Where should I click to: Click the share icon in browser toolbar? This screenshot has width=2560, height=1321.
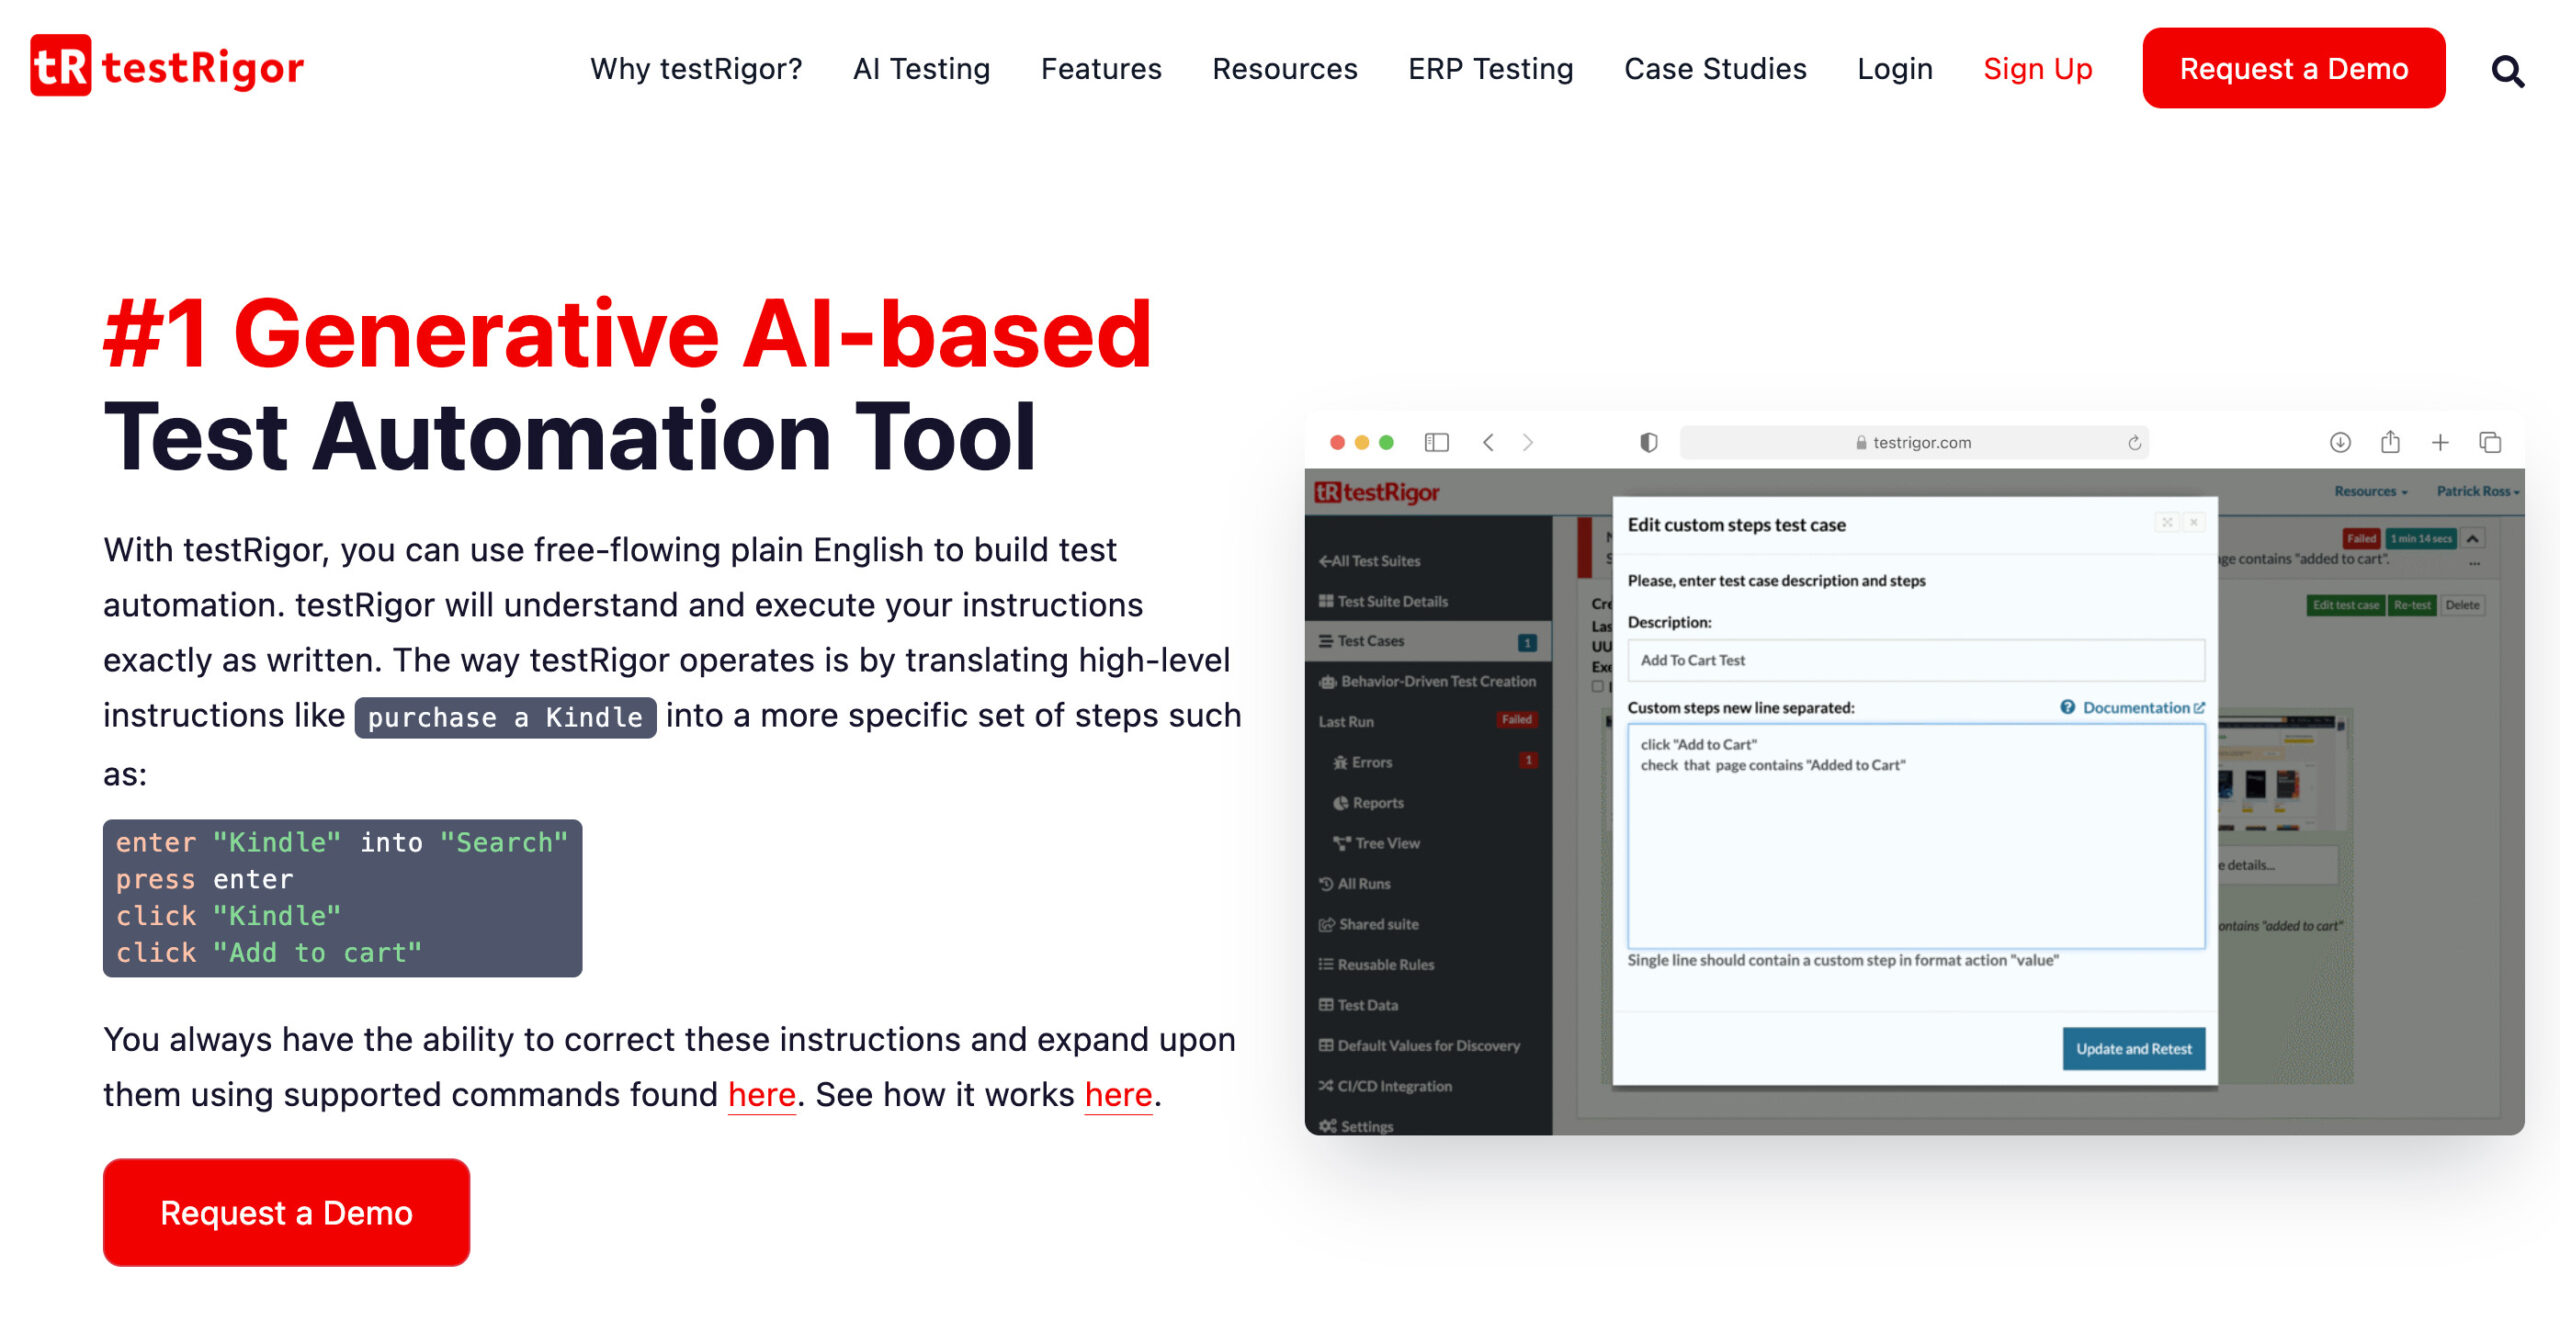pos(2390,442)
